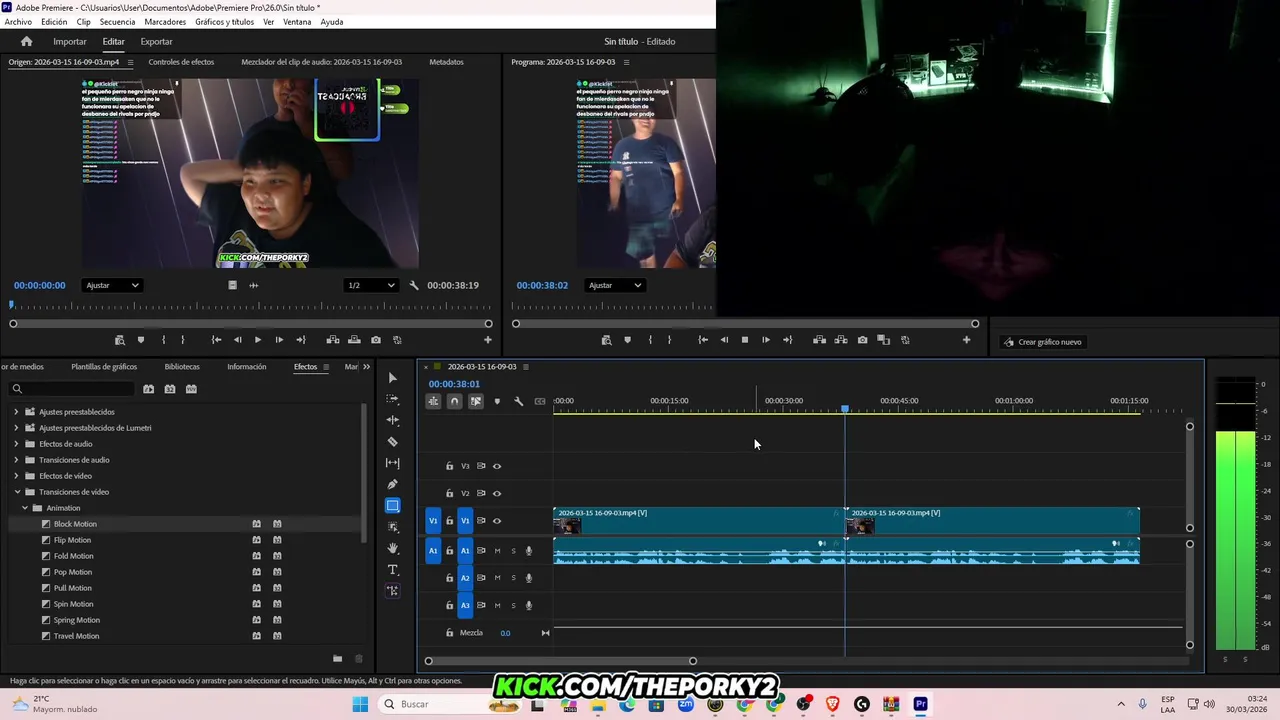Select the Ripple Edit tool
This screenshot has height=720, width=1280.
(x=392, y=420)
